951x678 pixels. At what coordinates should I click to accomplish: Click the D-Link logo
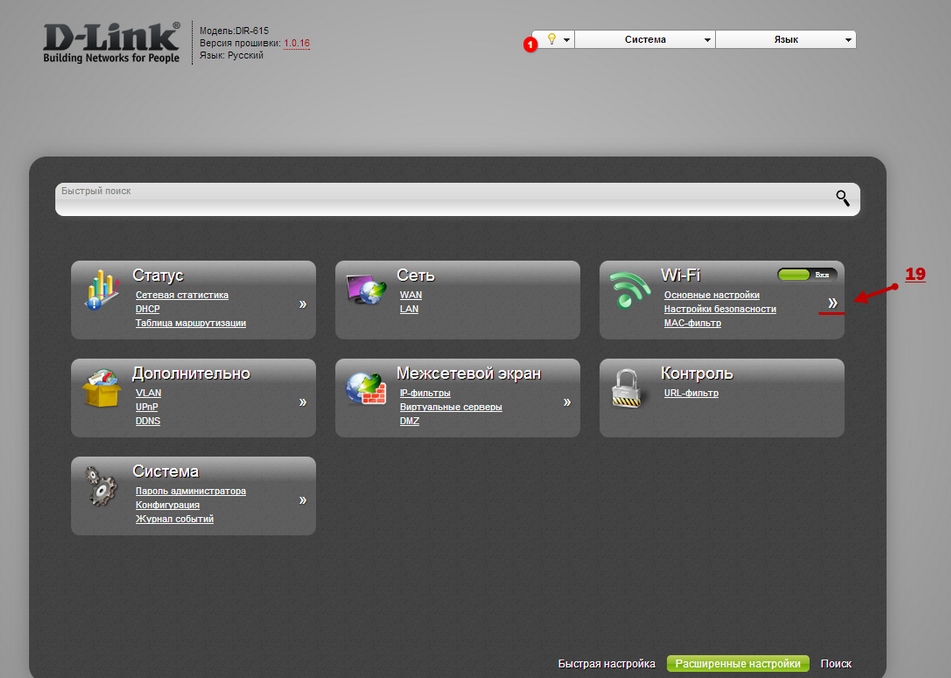[x=112, y=42]
